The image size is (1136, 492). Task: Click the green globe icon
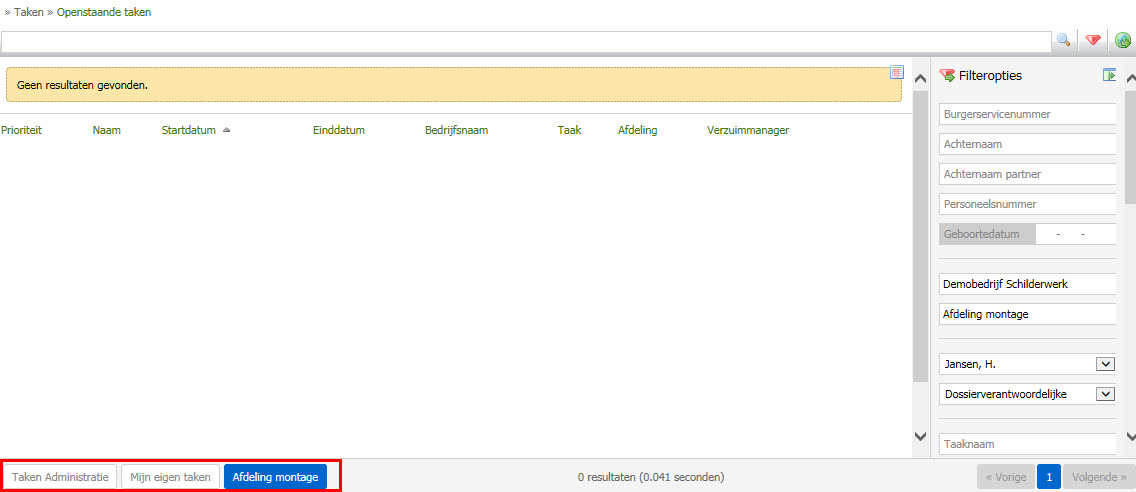click(x=1123, y=40)
